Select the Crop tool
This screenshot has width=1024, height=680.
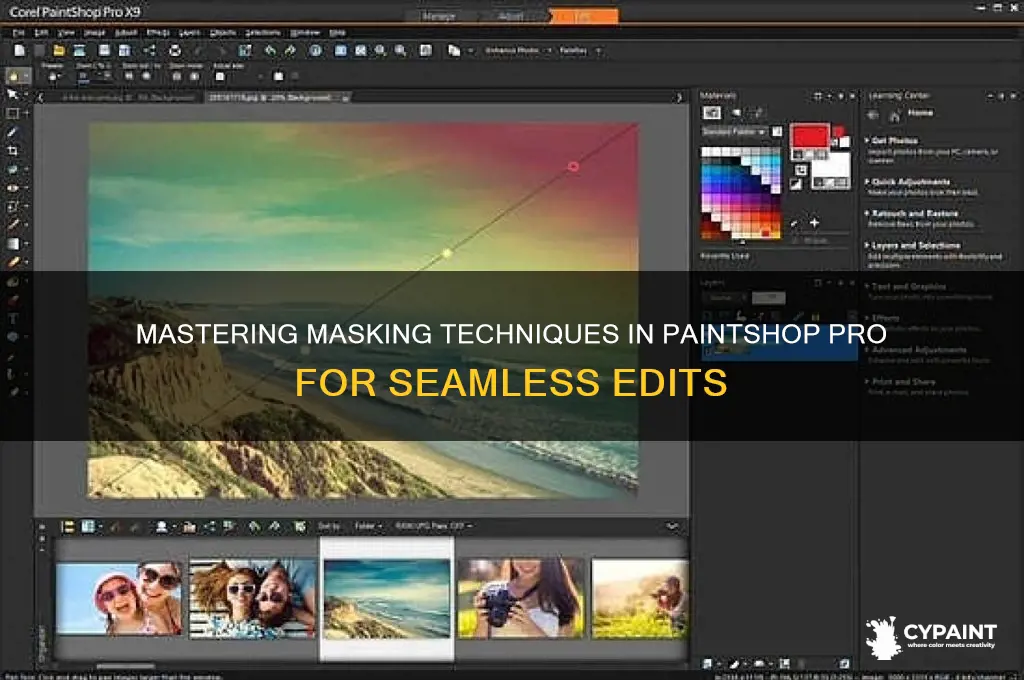tap(12, 150)
